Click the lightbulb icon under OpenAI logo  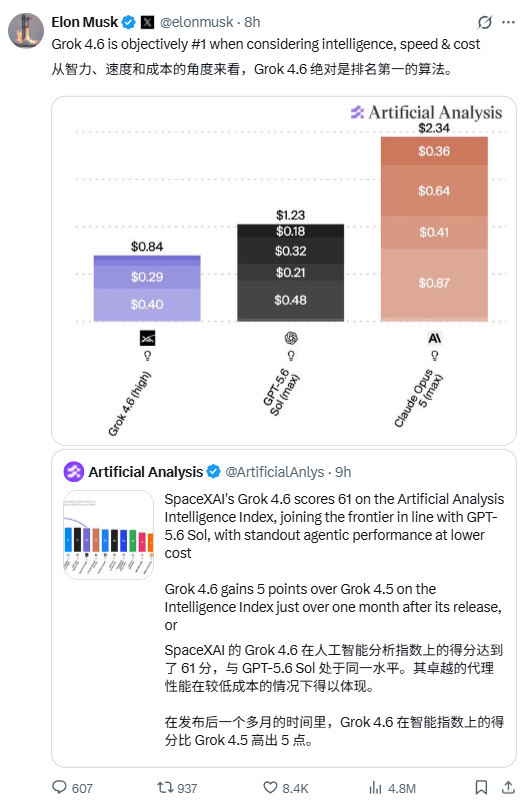click(x=291, y=355)
